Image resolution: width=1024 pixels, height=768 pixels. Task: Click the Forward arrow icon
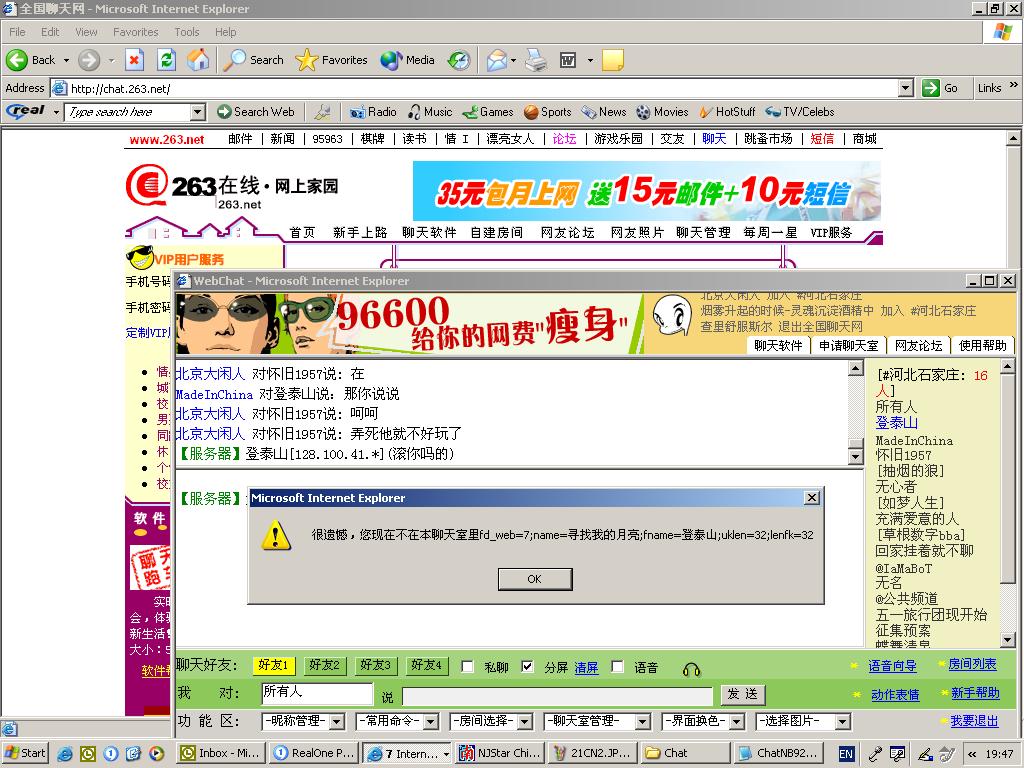pos(89,60)
